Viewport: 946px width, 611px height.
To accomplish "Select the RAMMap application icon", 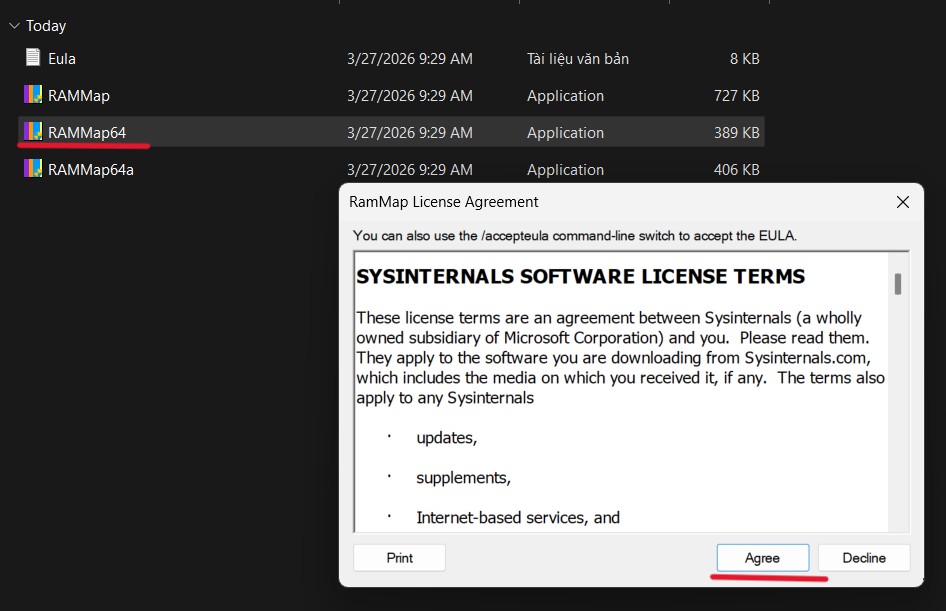I will [33, 95].
